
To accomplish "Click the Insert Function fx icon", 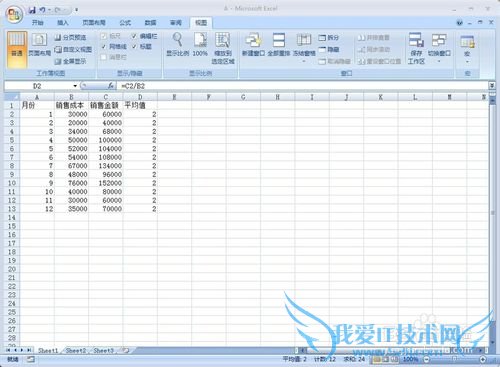I will point(111,86).
